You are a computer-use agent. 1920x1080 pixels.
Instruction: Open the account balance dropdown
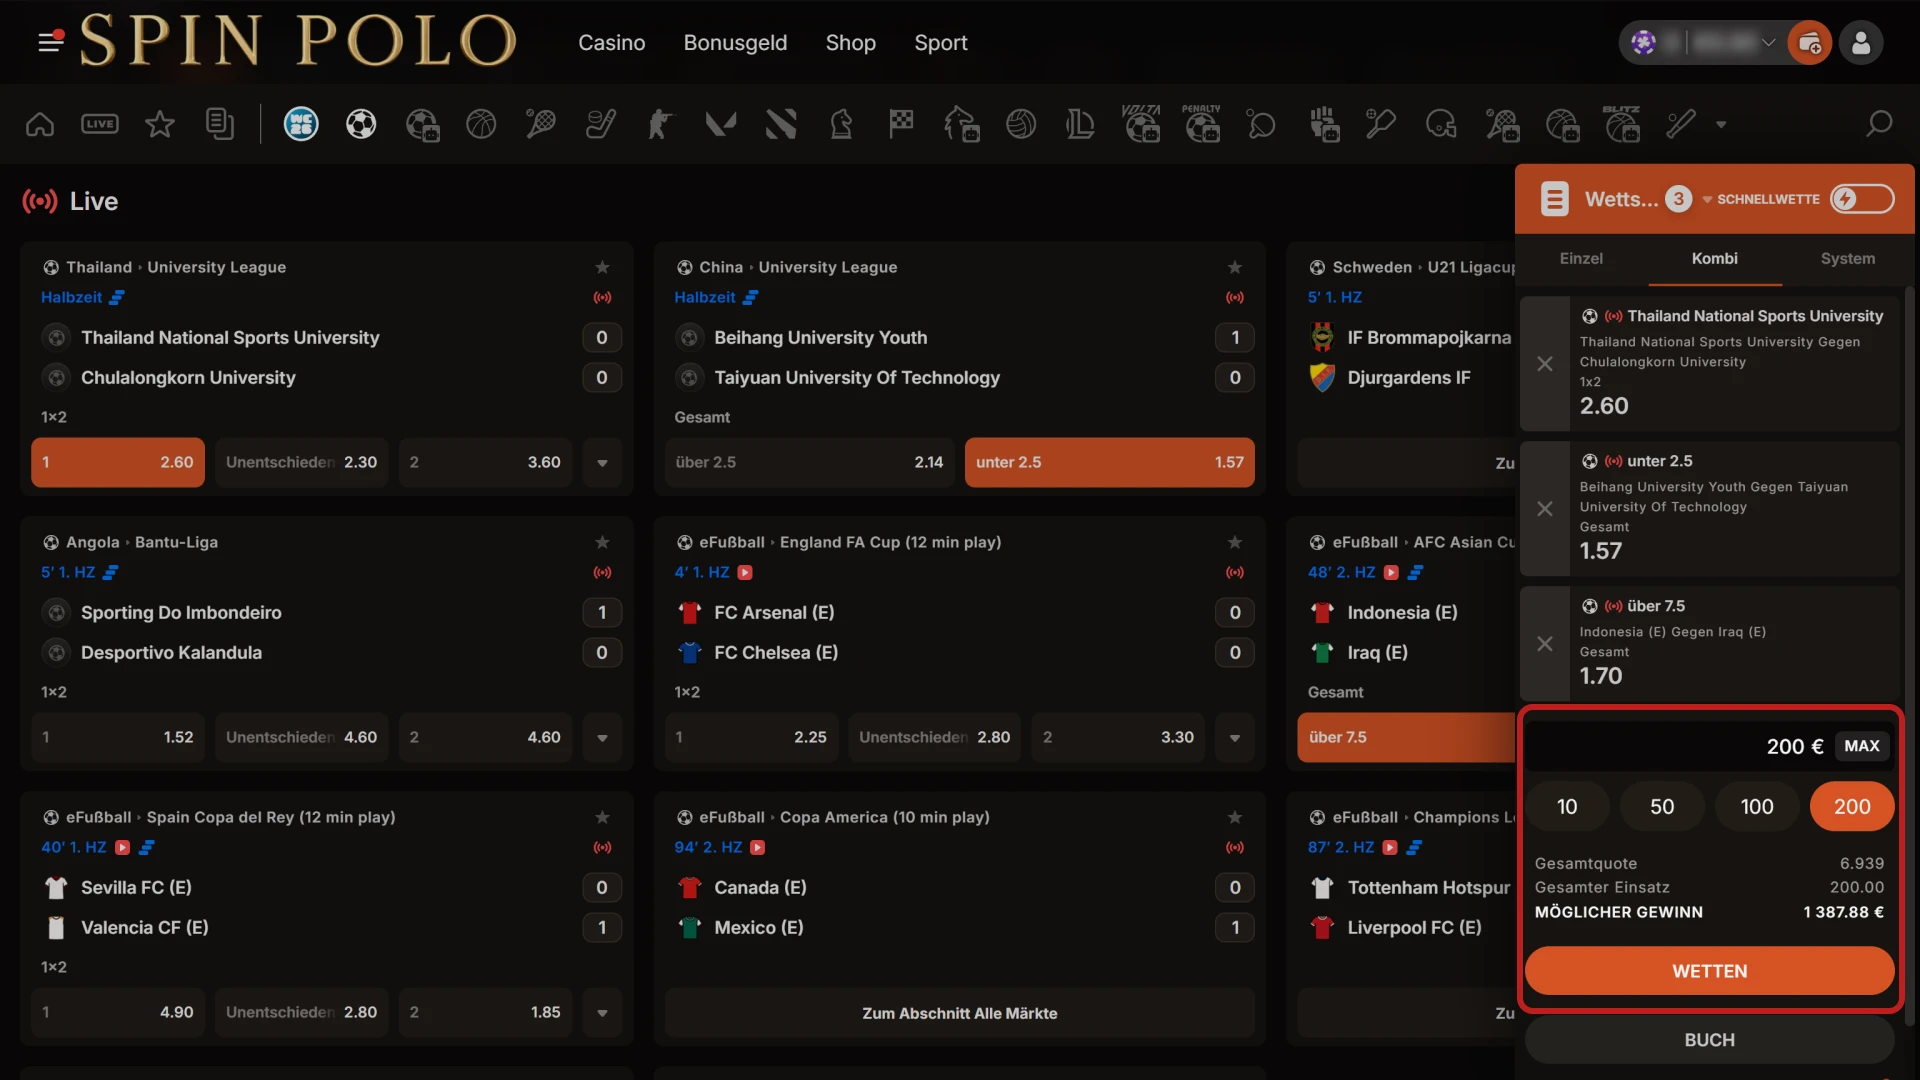(1768, 43)
